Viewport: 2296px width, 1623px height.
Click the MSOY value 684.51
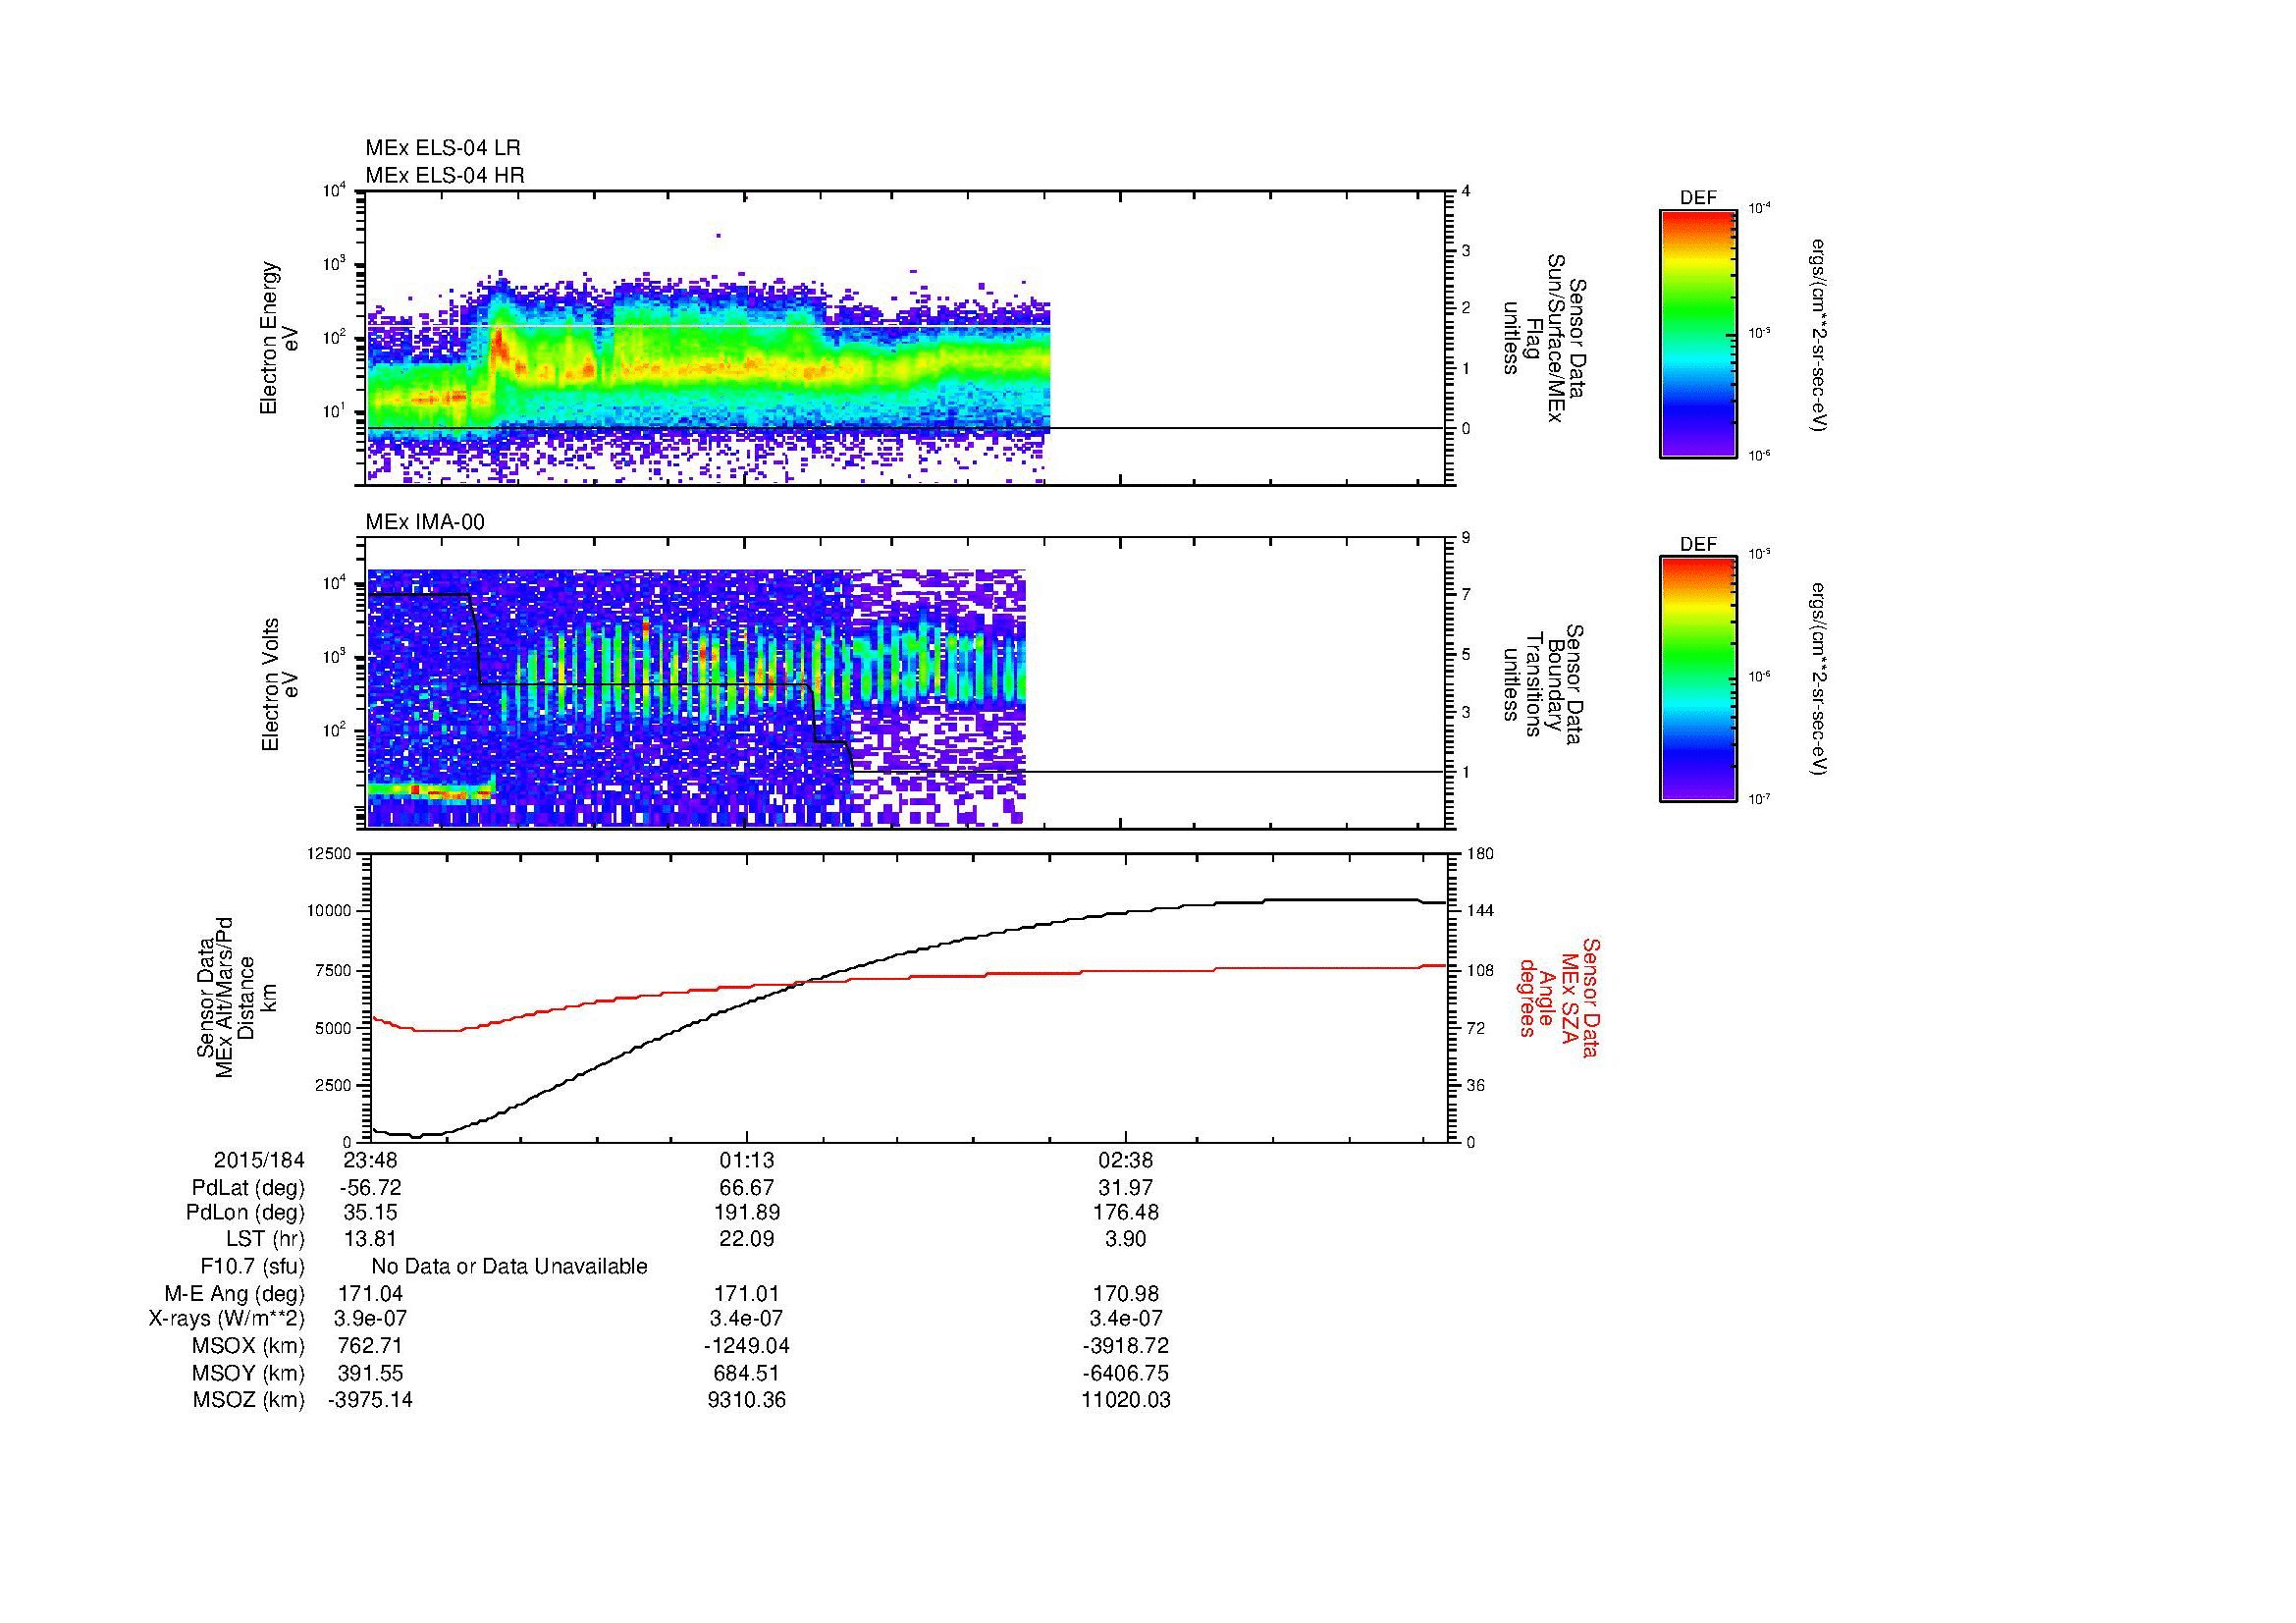click(746, 1373)
